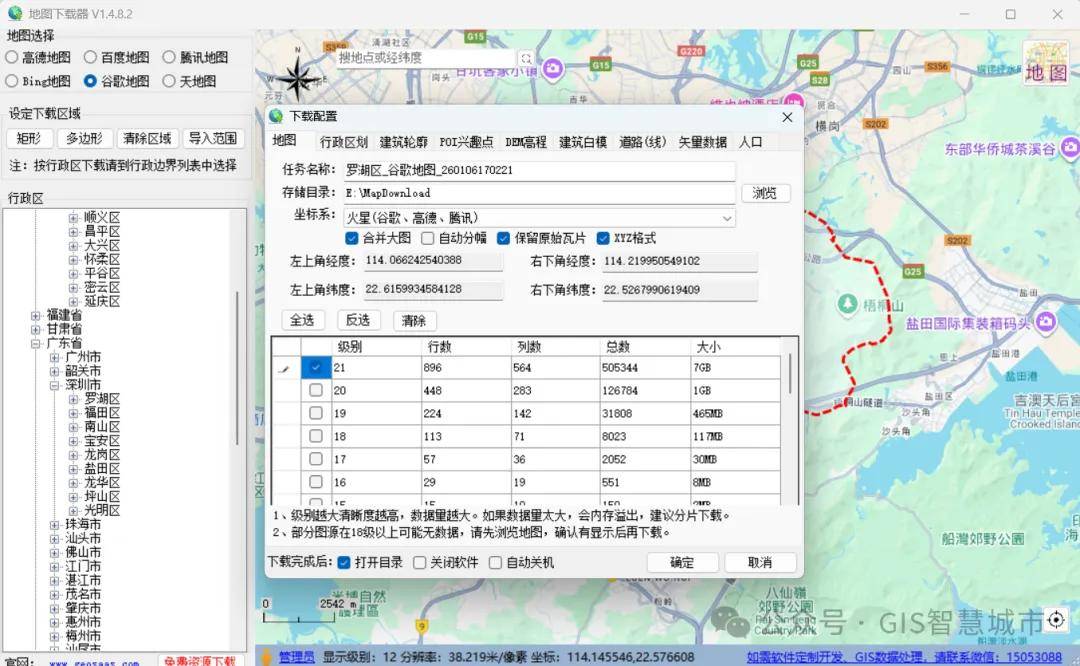
Task: Open the 坐标系 coordinate system dropdown
Action: (727, 218)
